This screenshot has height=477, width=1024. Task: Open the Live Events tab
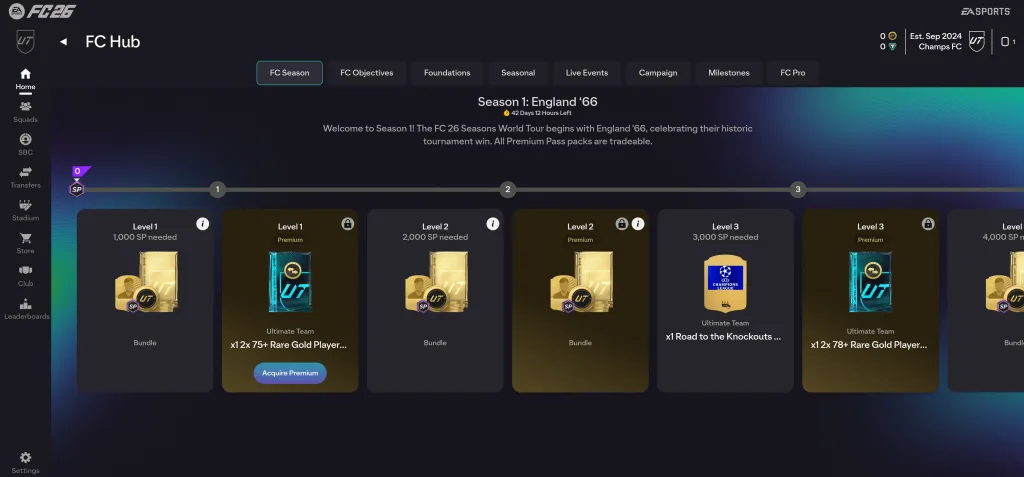pyautogui.click(x=586, y=73)
